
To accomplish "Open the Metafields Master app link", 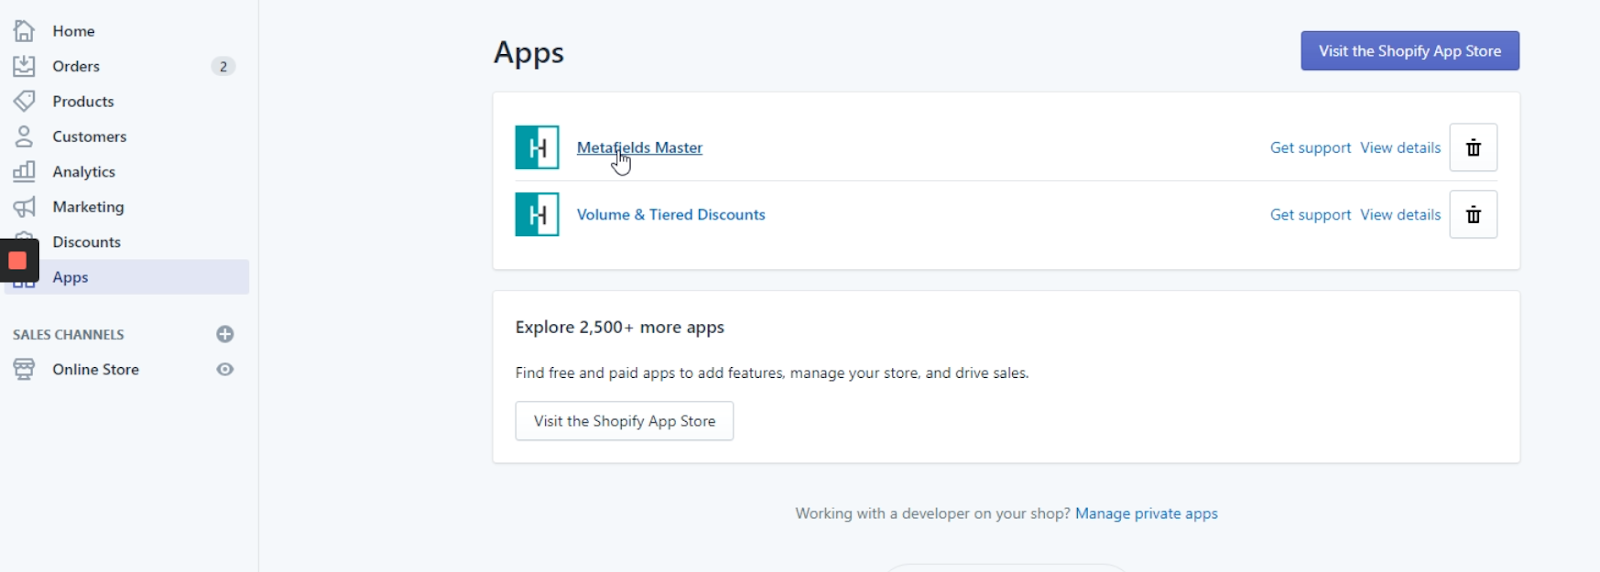I will coord(639,148).
